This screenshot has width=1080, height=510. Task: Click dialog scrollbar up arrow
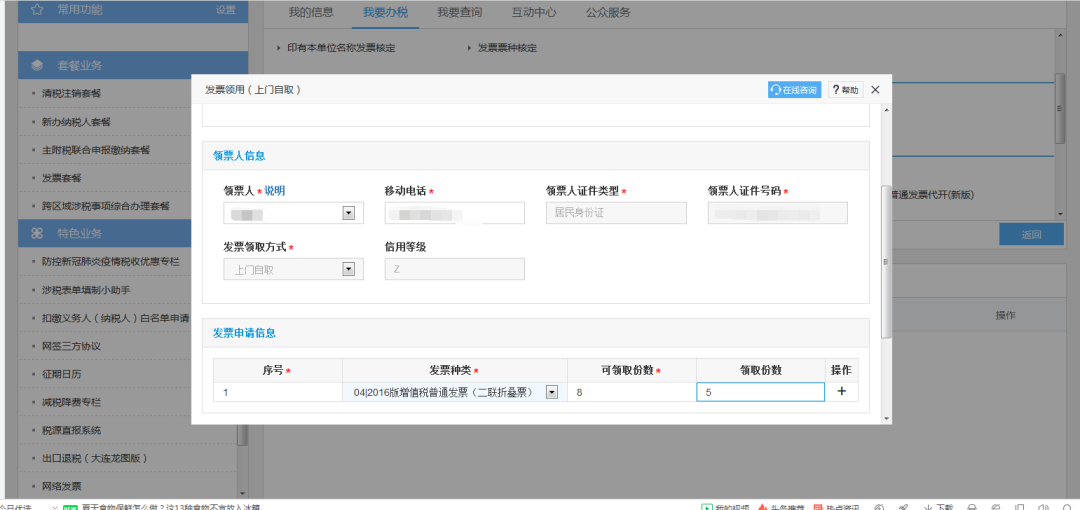pyautogui.click(x=886, y=111)
